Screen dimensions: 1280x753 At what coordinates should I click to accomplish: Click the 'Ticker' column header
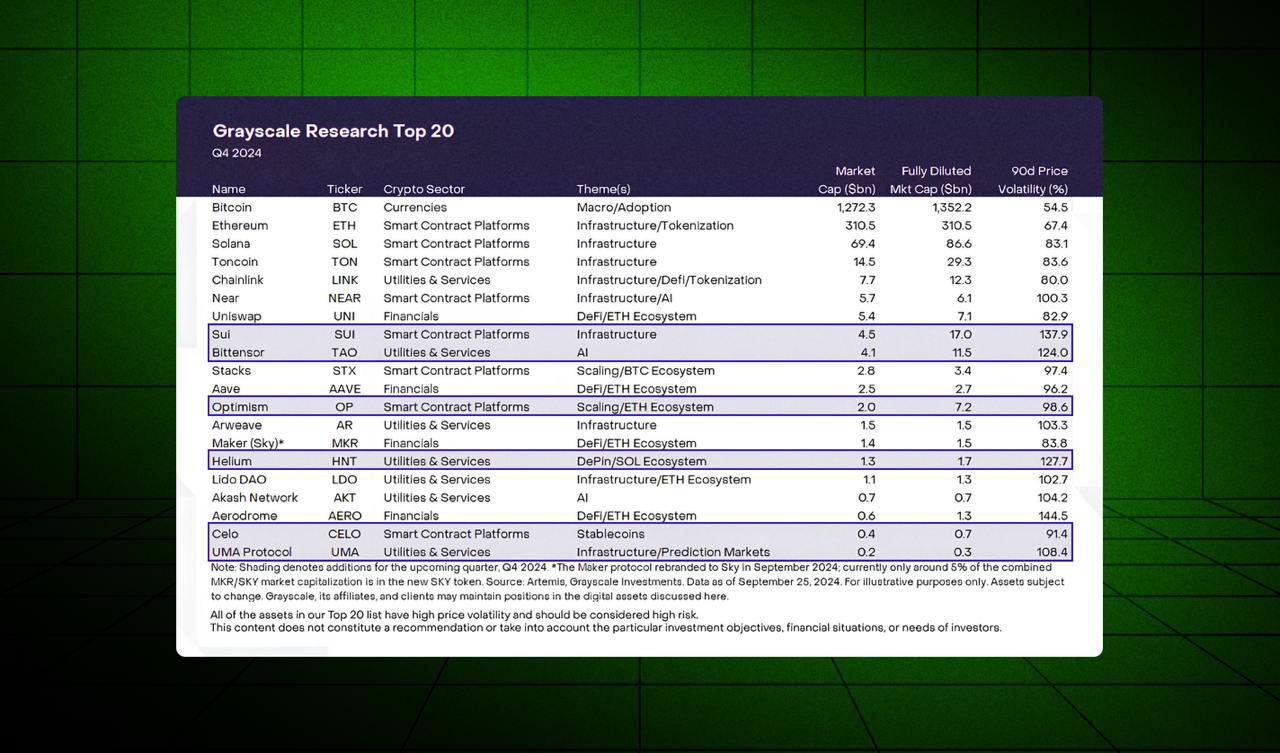345,189
